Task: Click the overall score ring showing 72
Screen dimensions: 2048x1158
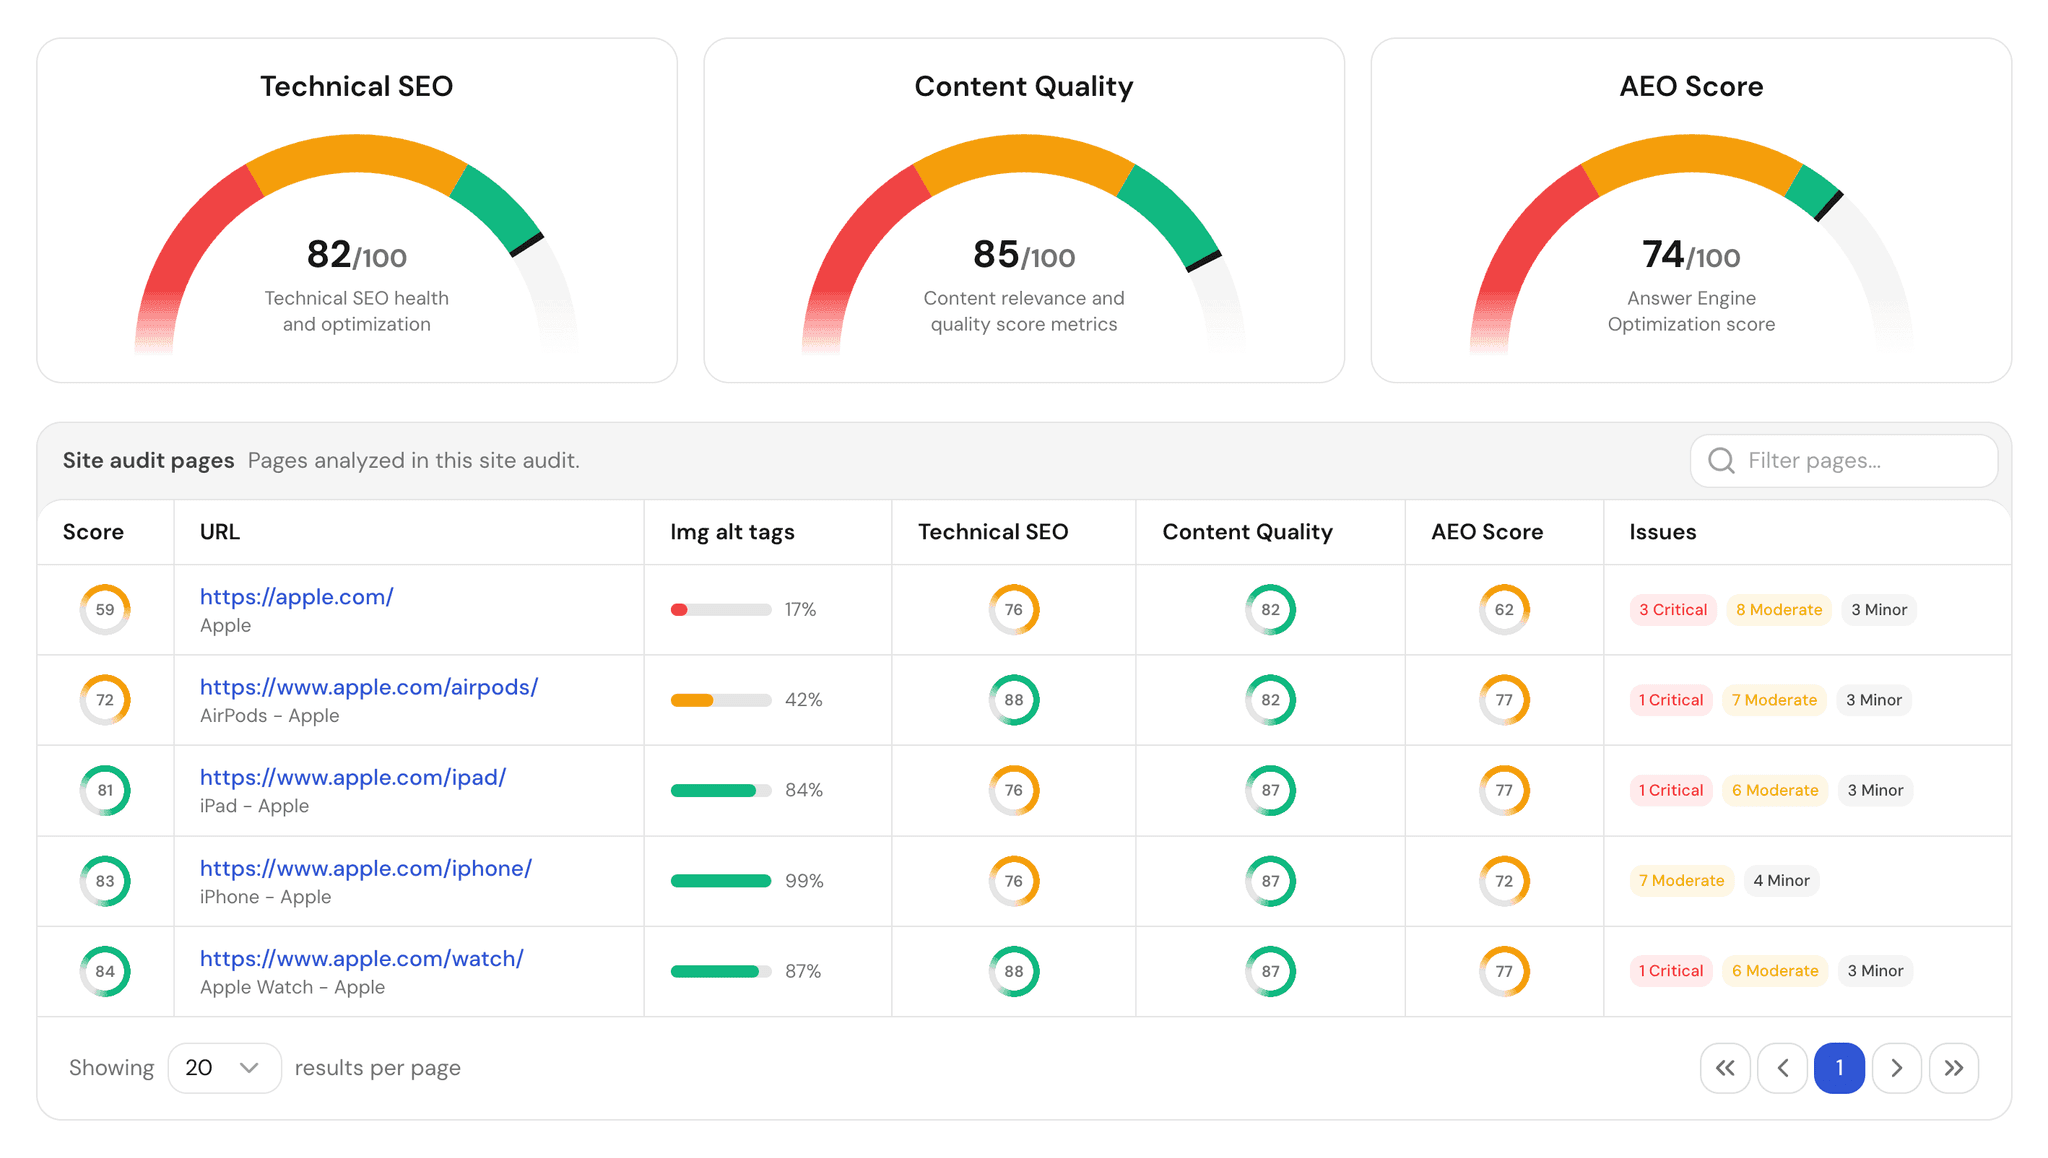Action: pos(105,700)
